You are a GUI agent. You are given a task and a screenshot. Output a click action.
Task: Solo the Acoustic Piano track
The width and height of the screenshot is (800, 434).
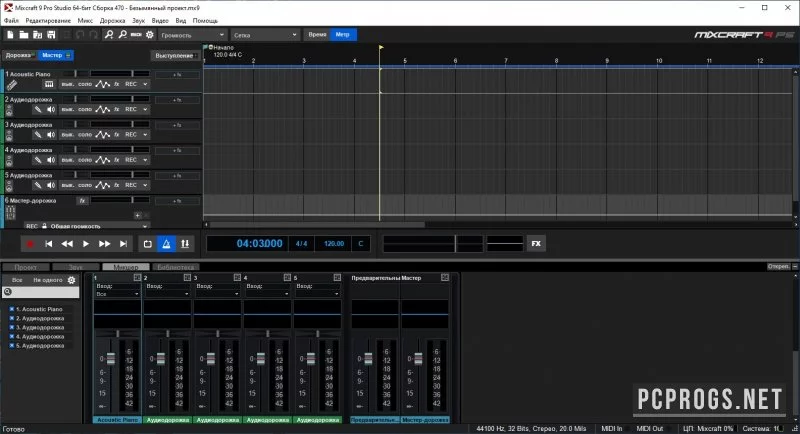(x=85, y=84)
